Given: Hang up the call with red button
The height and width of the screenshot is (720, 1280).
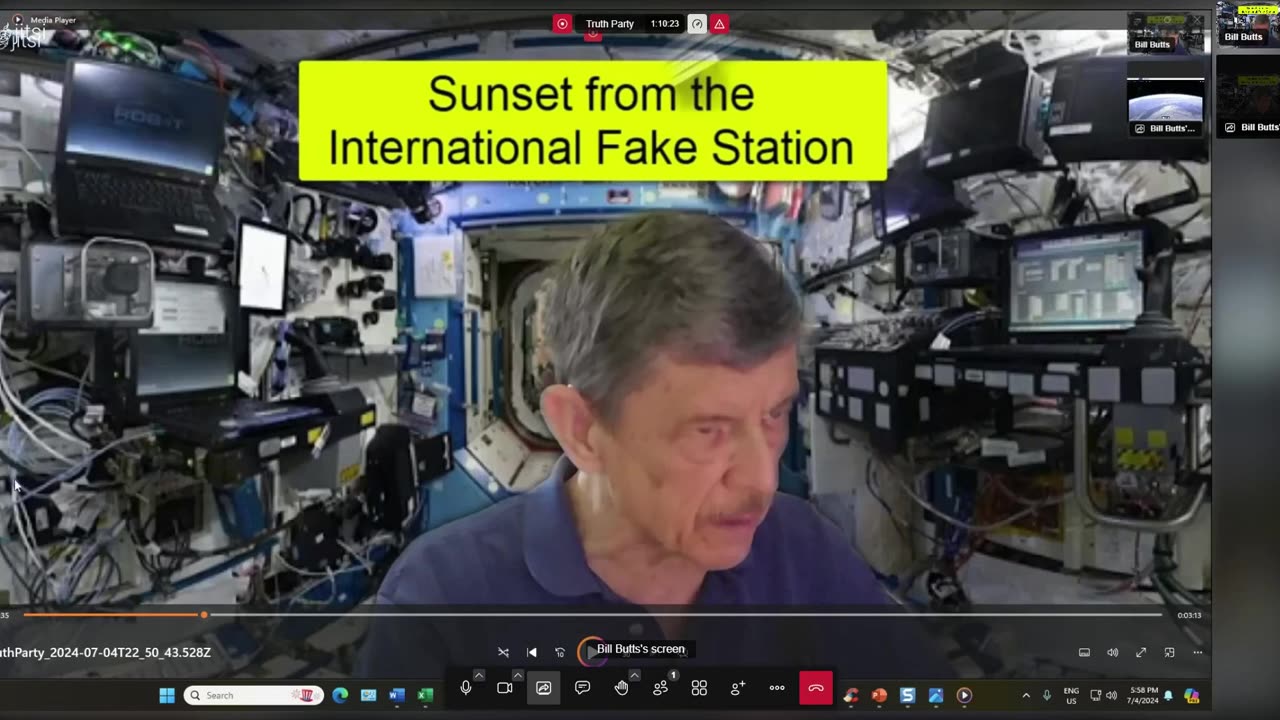Looking at the screenshot, I should (x=816, y=688).
